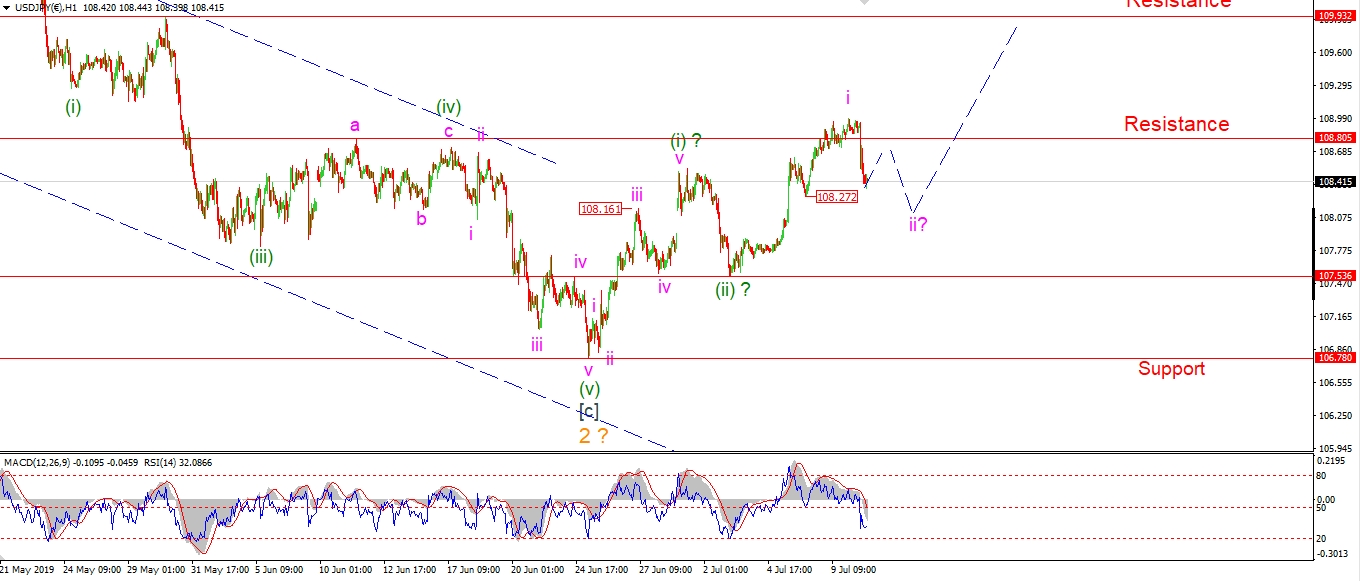1361x581 pixels.
Task: Select the 106.780 support price tag
Action: point(1335,358)
